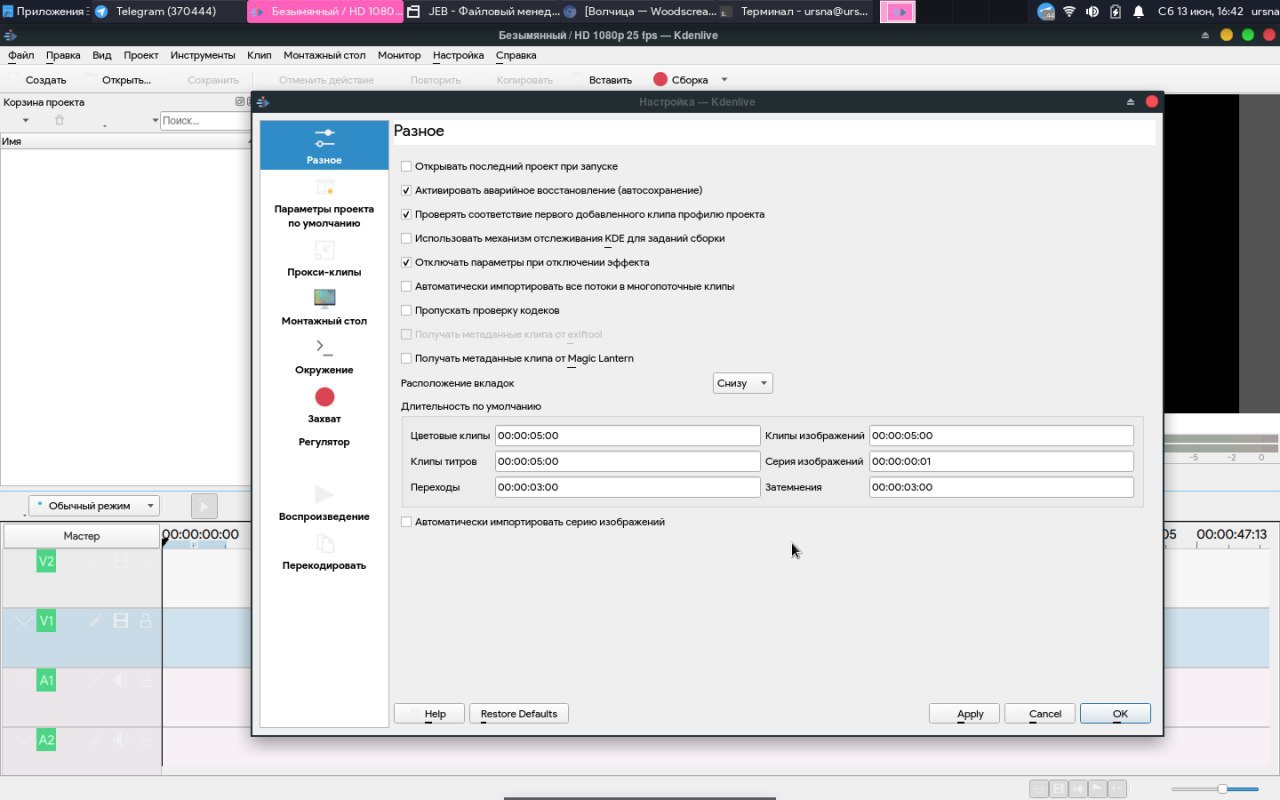Open the volume tray icon

1092,12
